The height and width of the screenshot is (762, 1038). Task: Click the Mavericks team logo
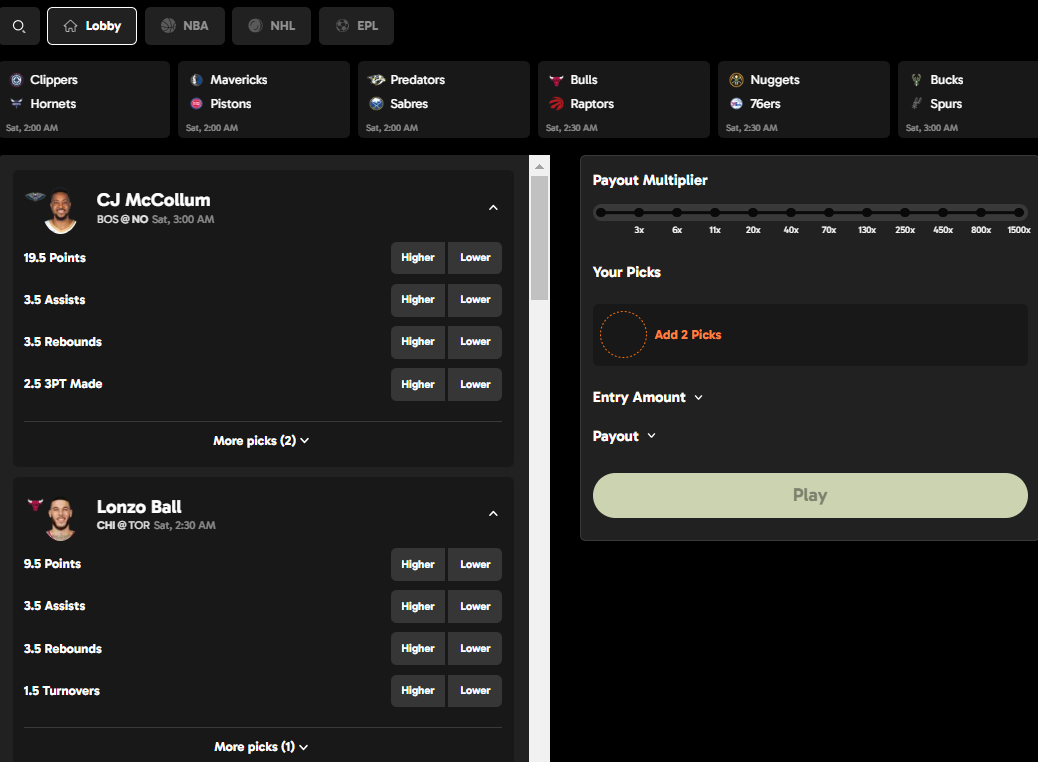tap(197, 79)
